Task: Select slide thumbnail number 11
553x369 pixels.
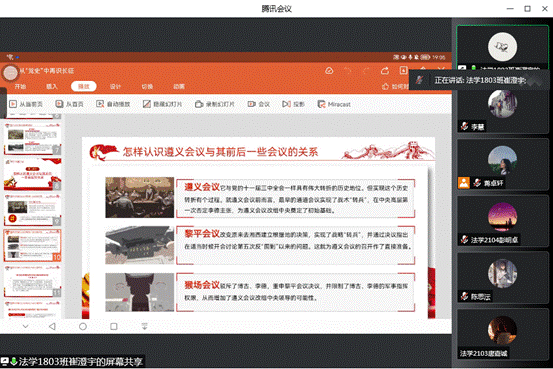Action: (x=32, y=282)
